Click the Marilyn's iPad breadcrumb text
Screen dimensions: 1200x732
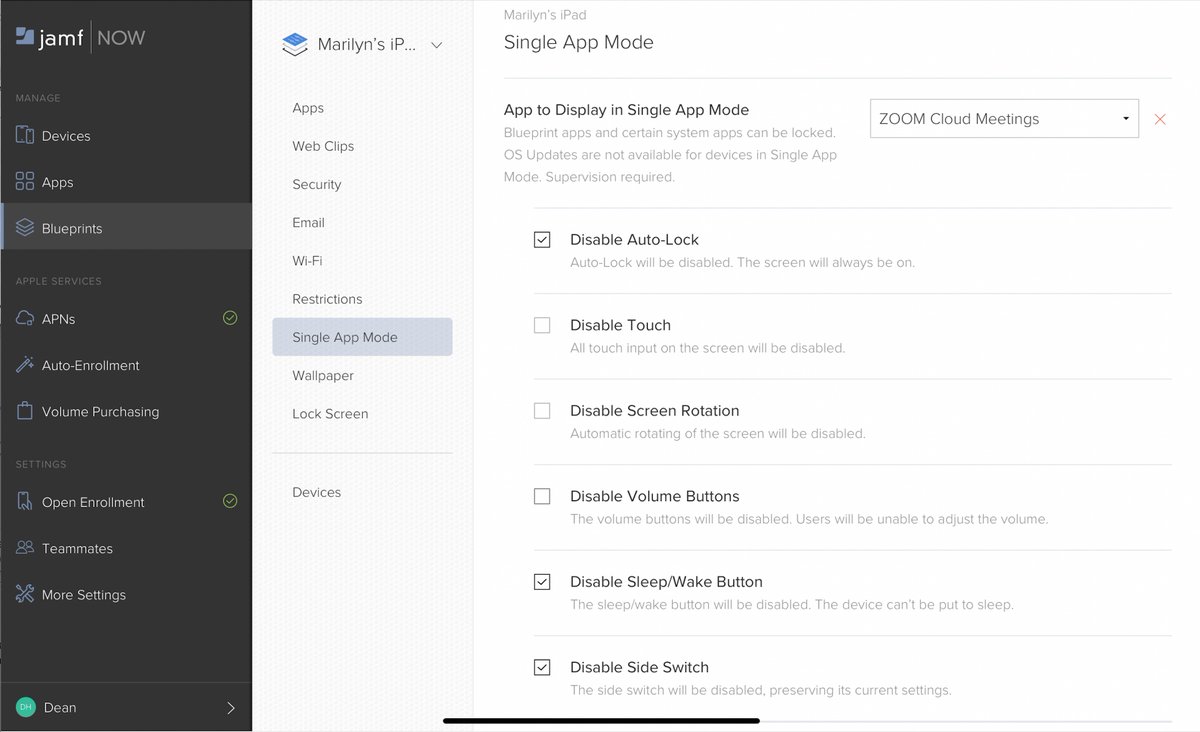point(545,15)
